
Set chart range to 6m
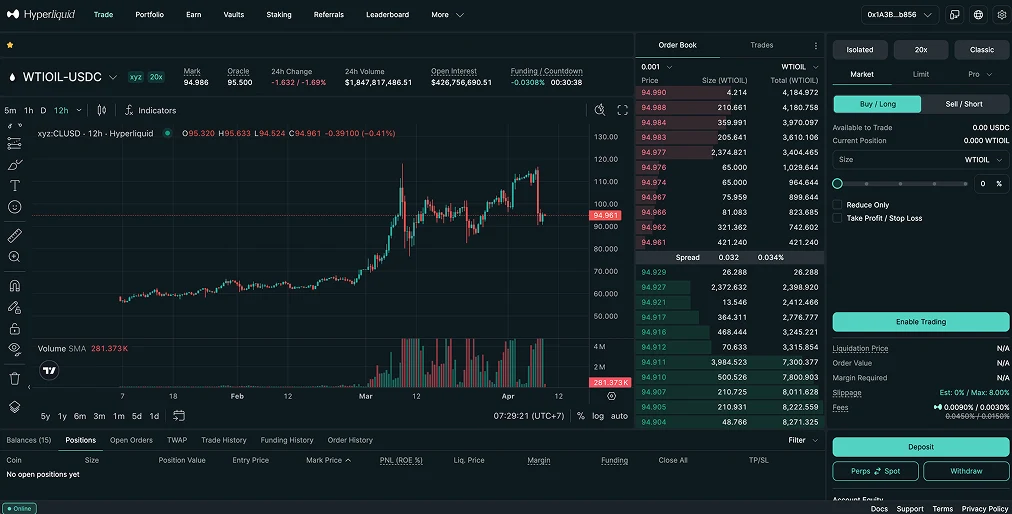coord(80,416)
